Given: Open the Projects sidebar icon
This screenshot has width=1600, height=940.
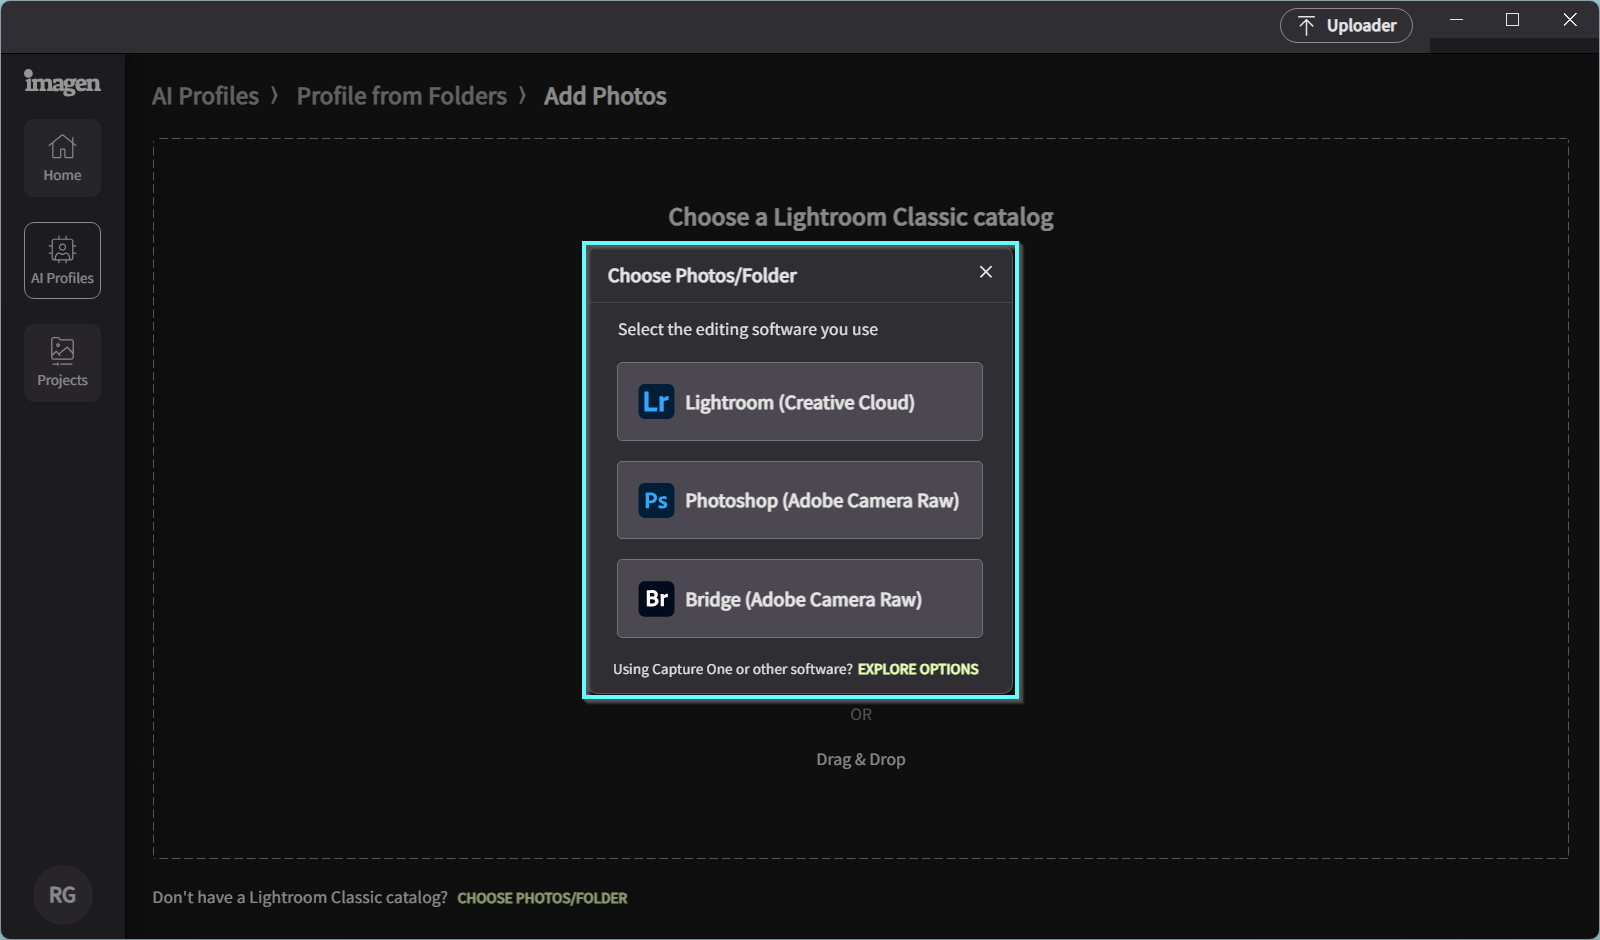Looking at the screenshot, I should tap(62, 363).
